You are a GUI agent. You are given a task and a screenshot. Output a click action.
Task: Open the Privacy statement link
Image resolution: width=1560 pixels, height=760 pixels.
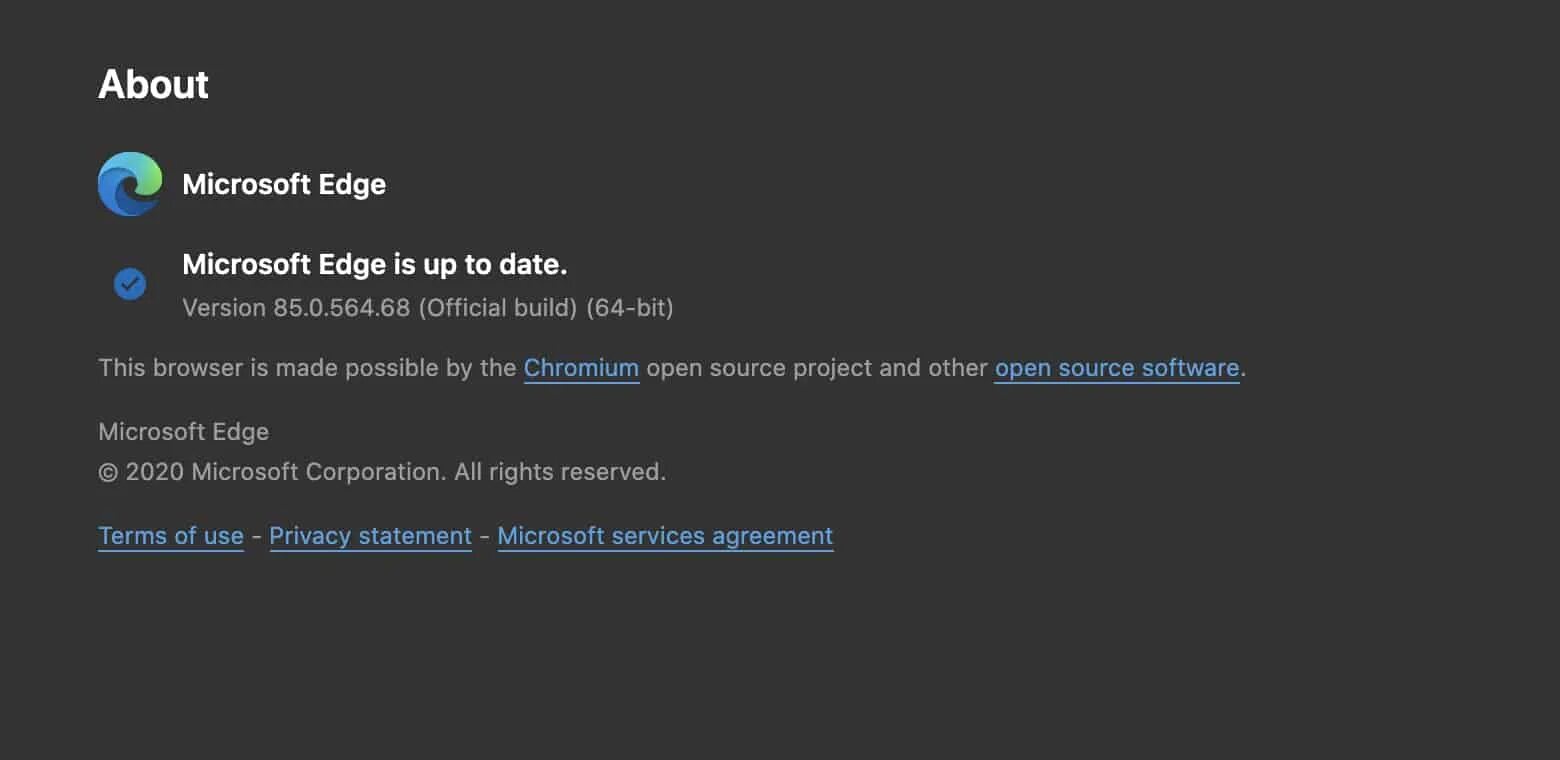pyautogui.click(x=370, y=536)
